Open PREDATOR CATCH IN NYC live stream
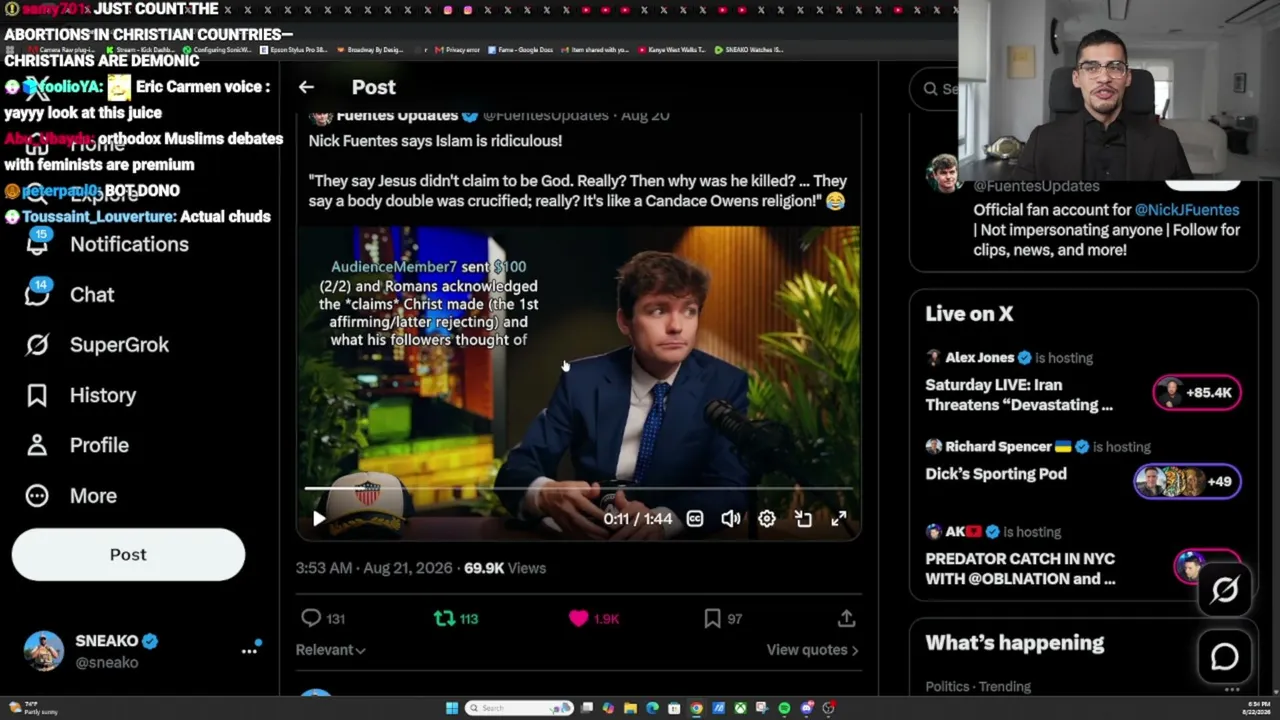Screen dimensions: 1280x720 coord(1020,568)
